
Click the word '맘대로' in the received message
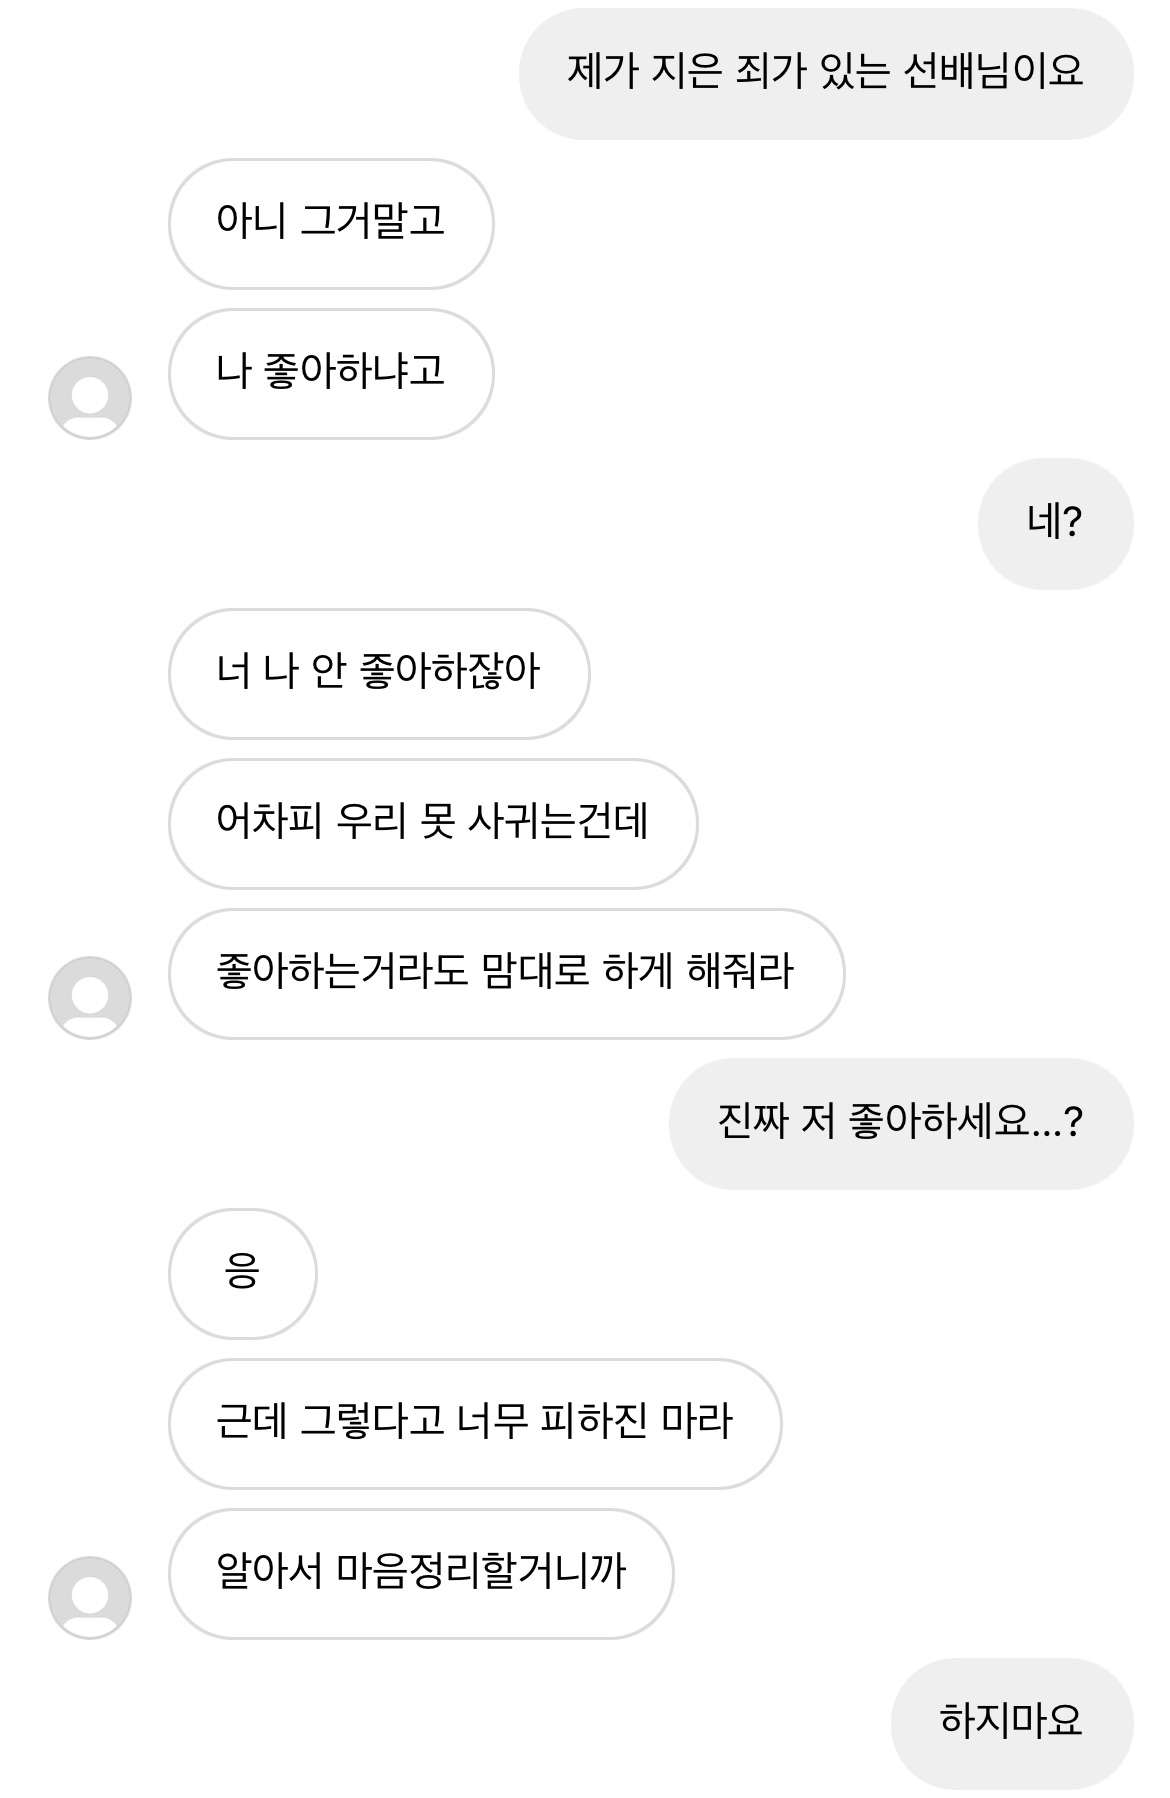click(x=535, y=971)
